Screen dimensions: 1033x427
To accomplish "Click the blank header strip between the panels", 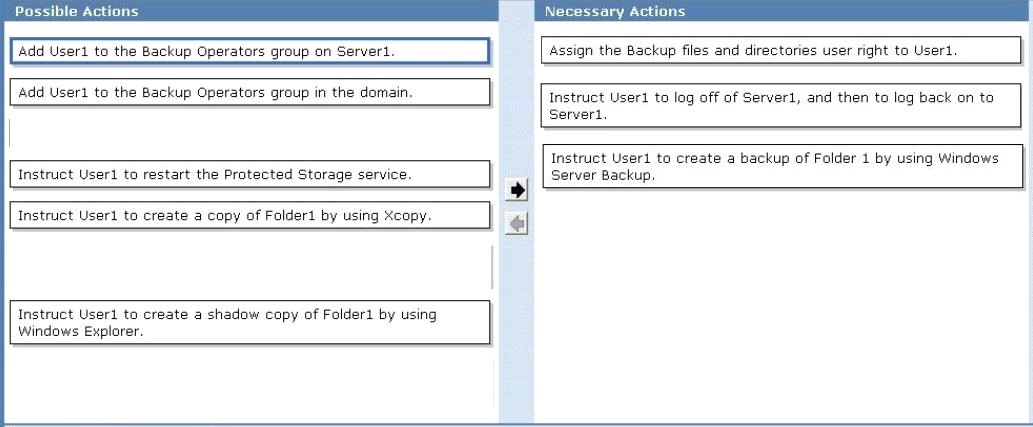I will 516,11.
